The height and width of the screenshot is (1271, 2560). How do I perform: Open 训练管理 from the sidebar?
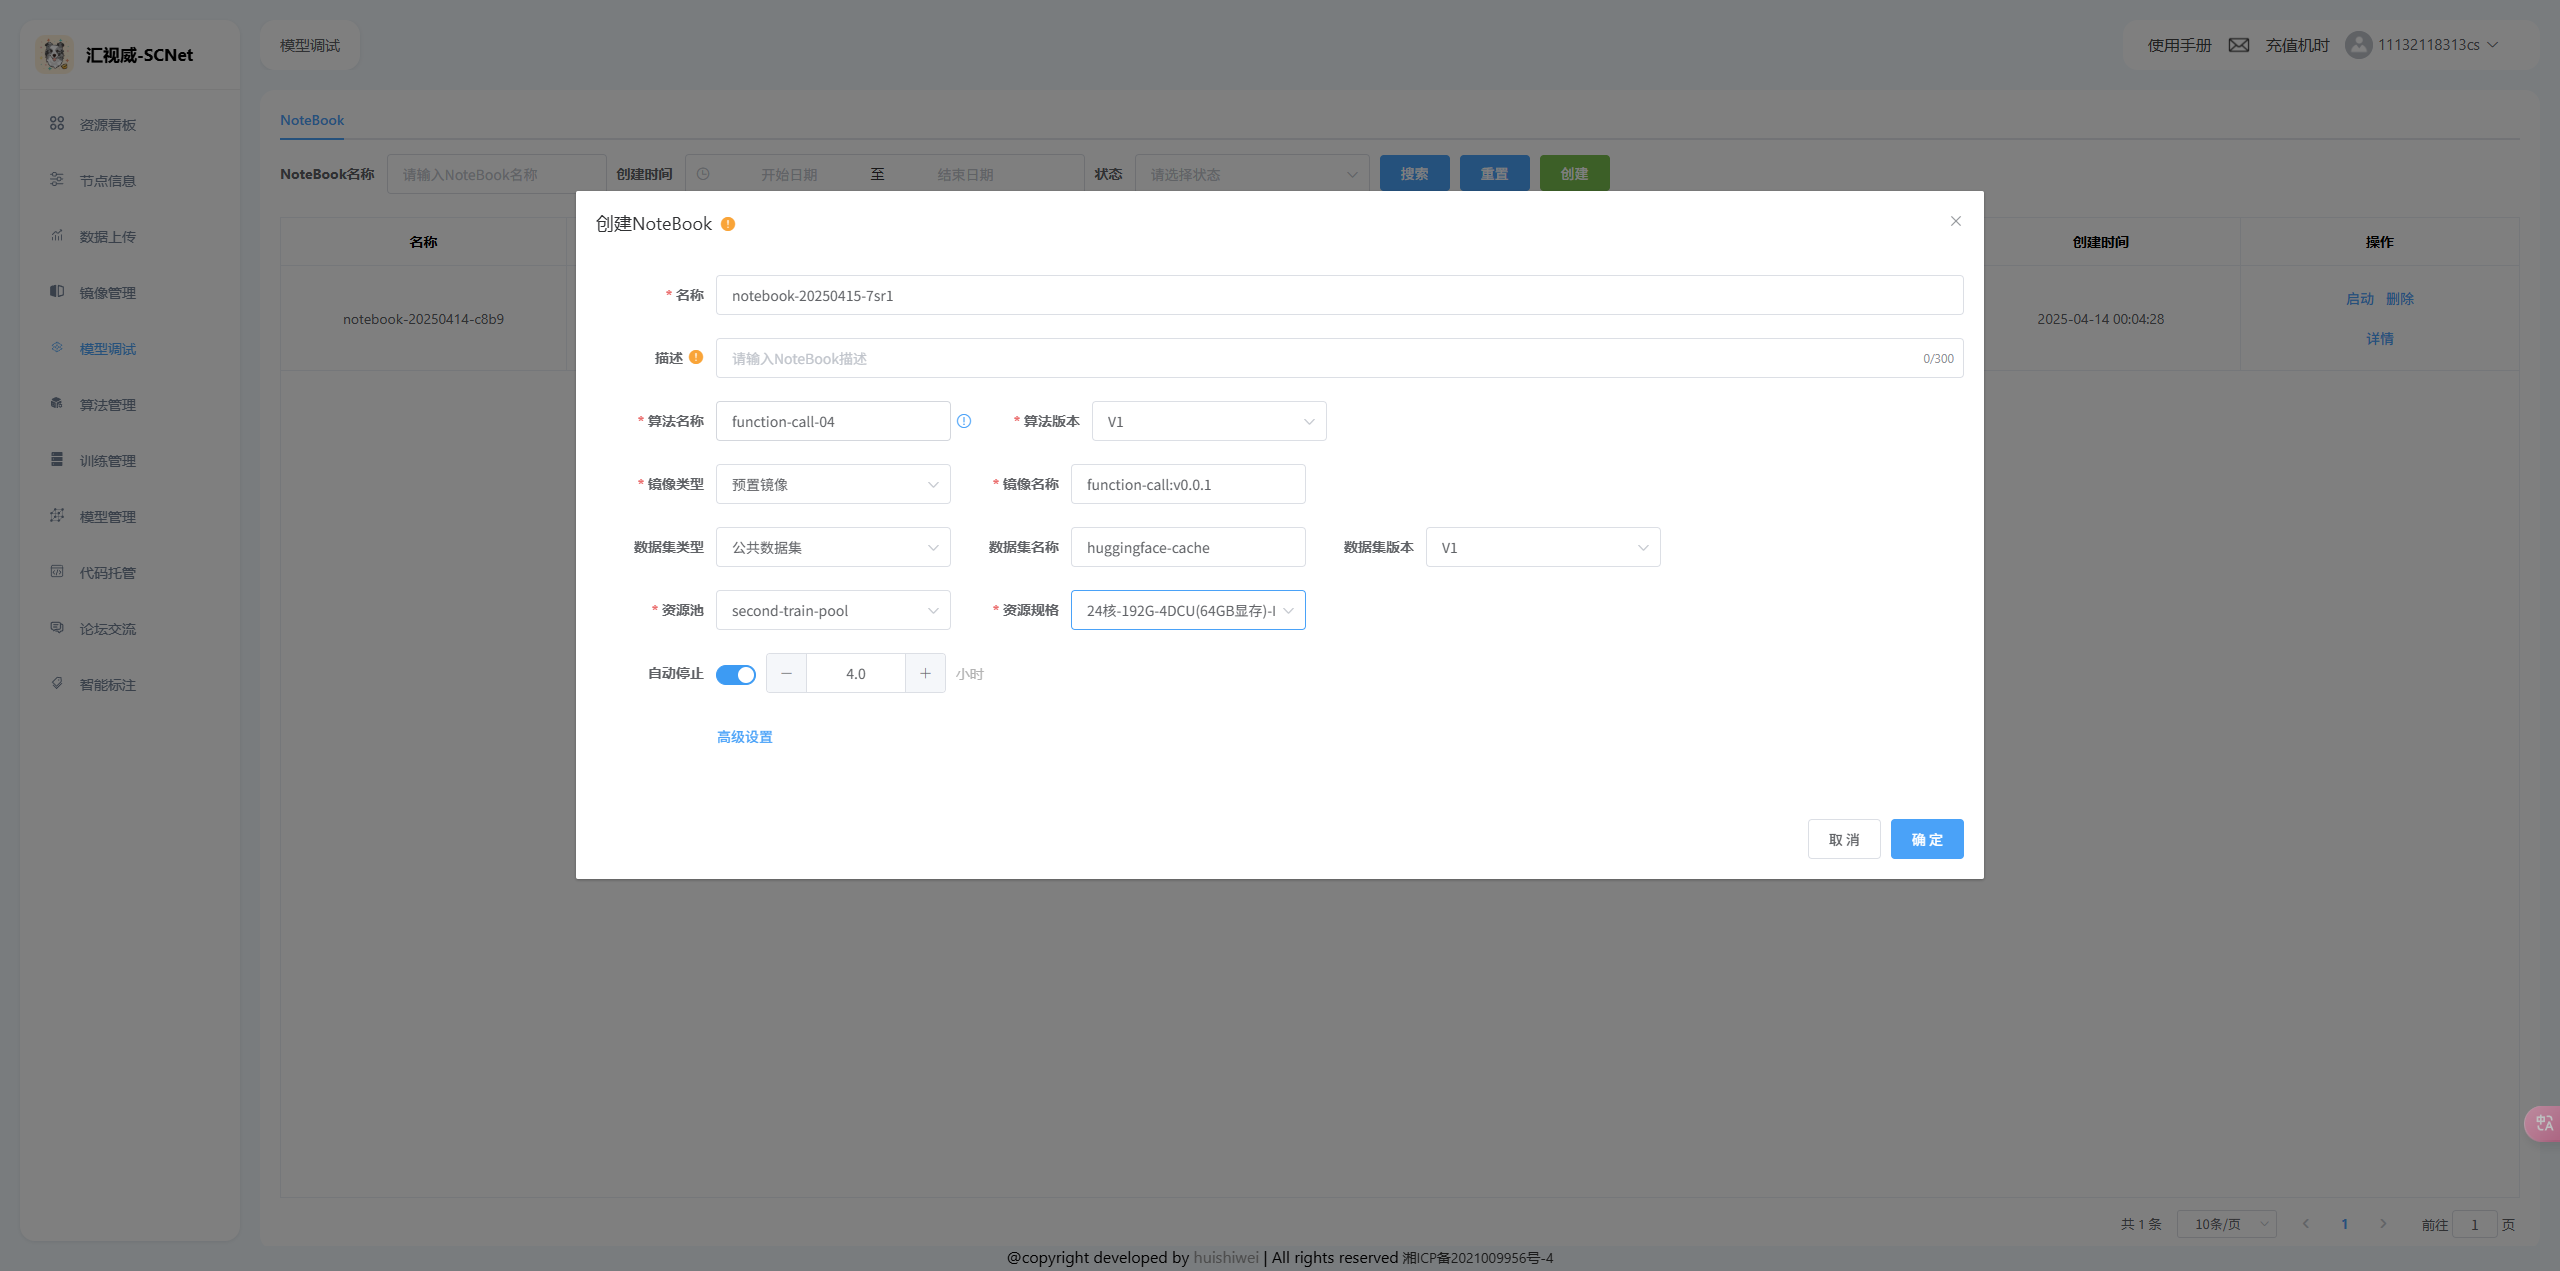tap(107, 461)
